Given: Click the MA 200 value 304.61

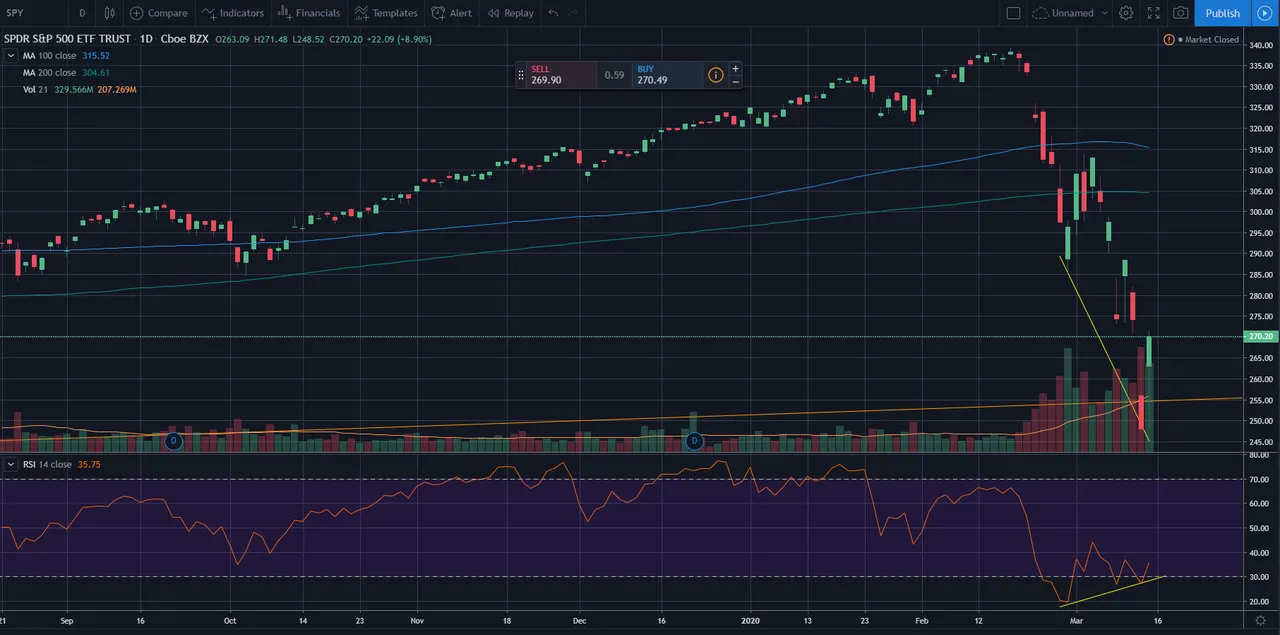Looking at the screenshot, I should [x=97, y=73].
